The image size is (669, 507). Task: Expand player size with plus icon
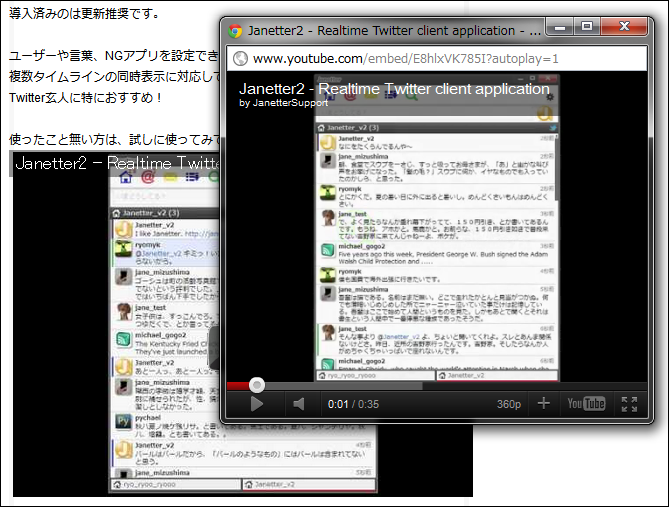click(544, 403)
